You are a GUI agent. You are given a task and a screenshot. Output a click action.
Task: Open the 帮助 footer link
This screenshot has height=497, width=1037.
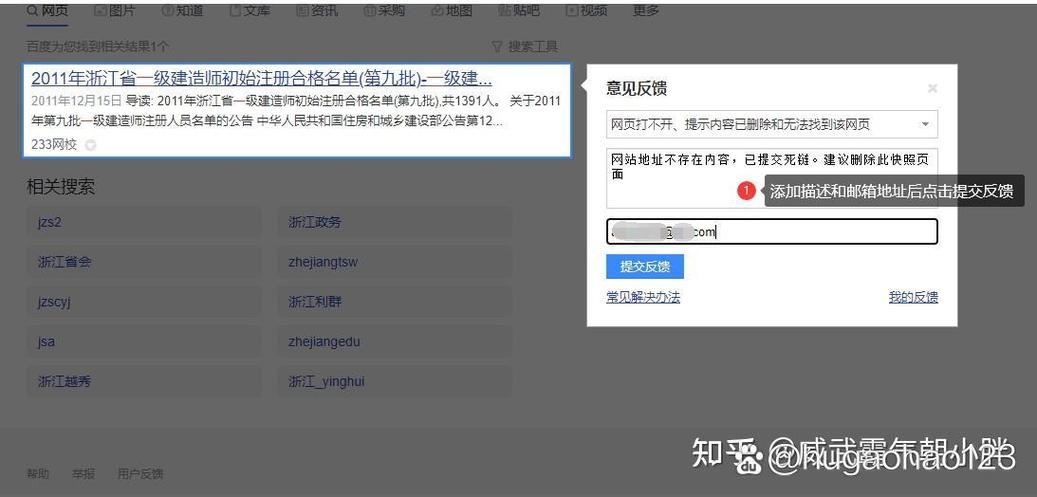pos(38,474)
